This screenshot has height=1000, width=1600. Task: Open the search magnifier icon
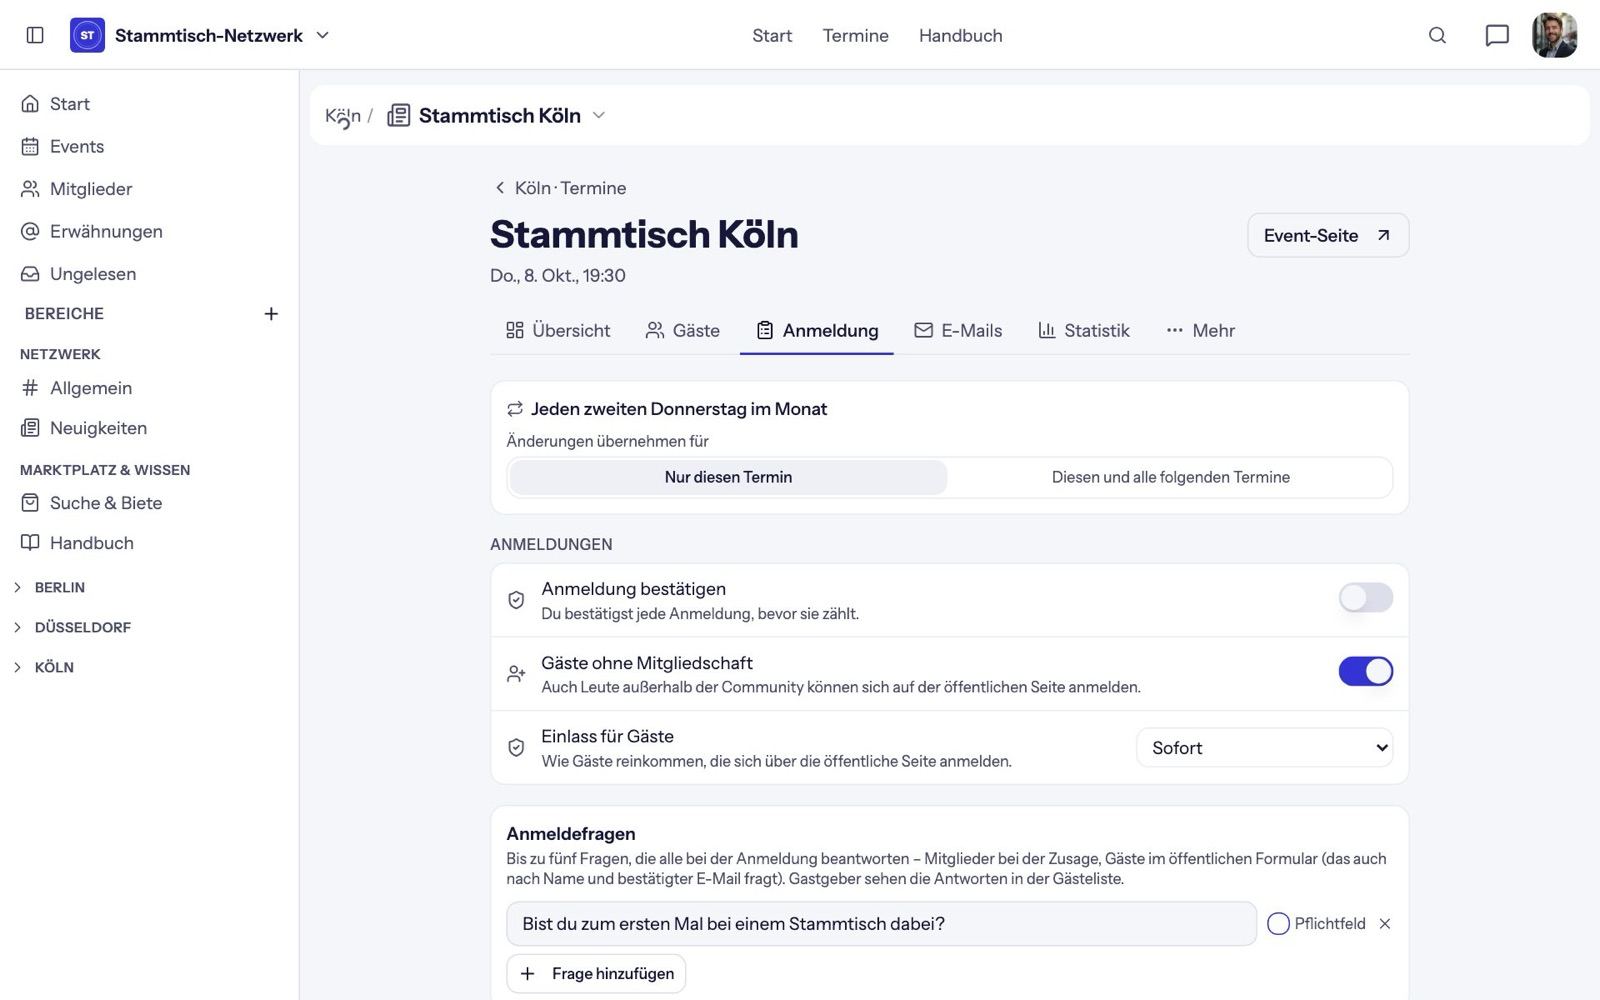coord(1437,35)
